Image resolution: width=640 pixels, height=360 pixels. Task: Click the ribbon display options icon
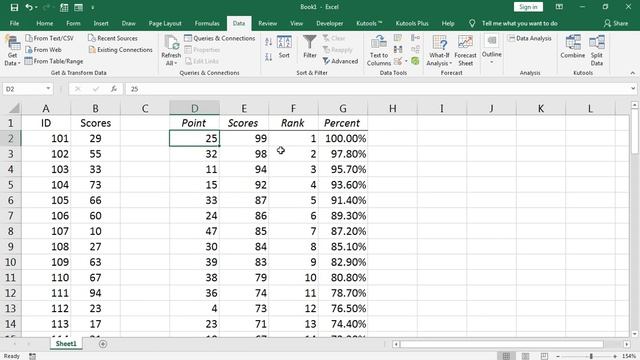559,7
